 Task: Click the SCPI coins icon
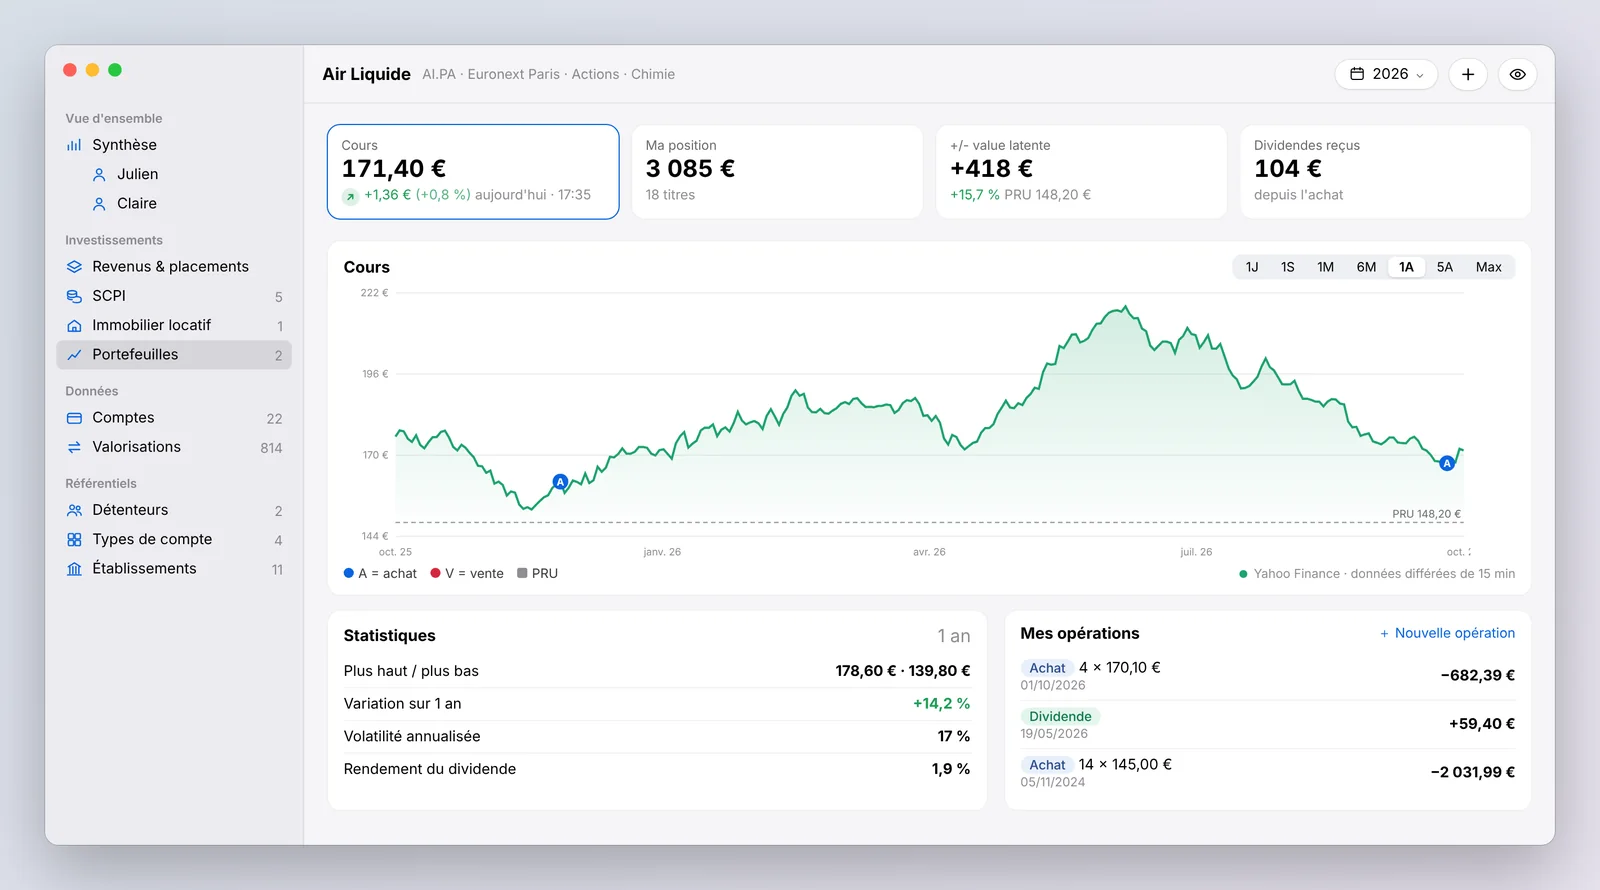coord(74,296)
